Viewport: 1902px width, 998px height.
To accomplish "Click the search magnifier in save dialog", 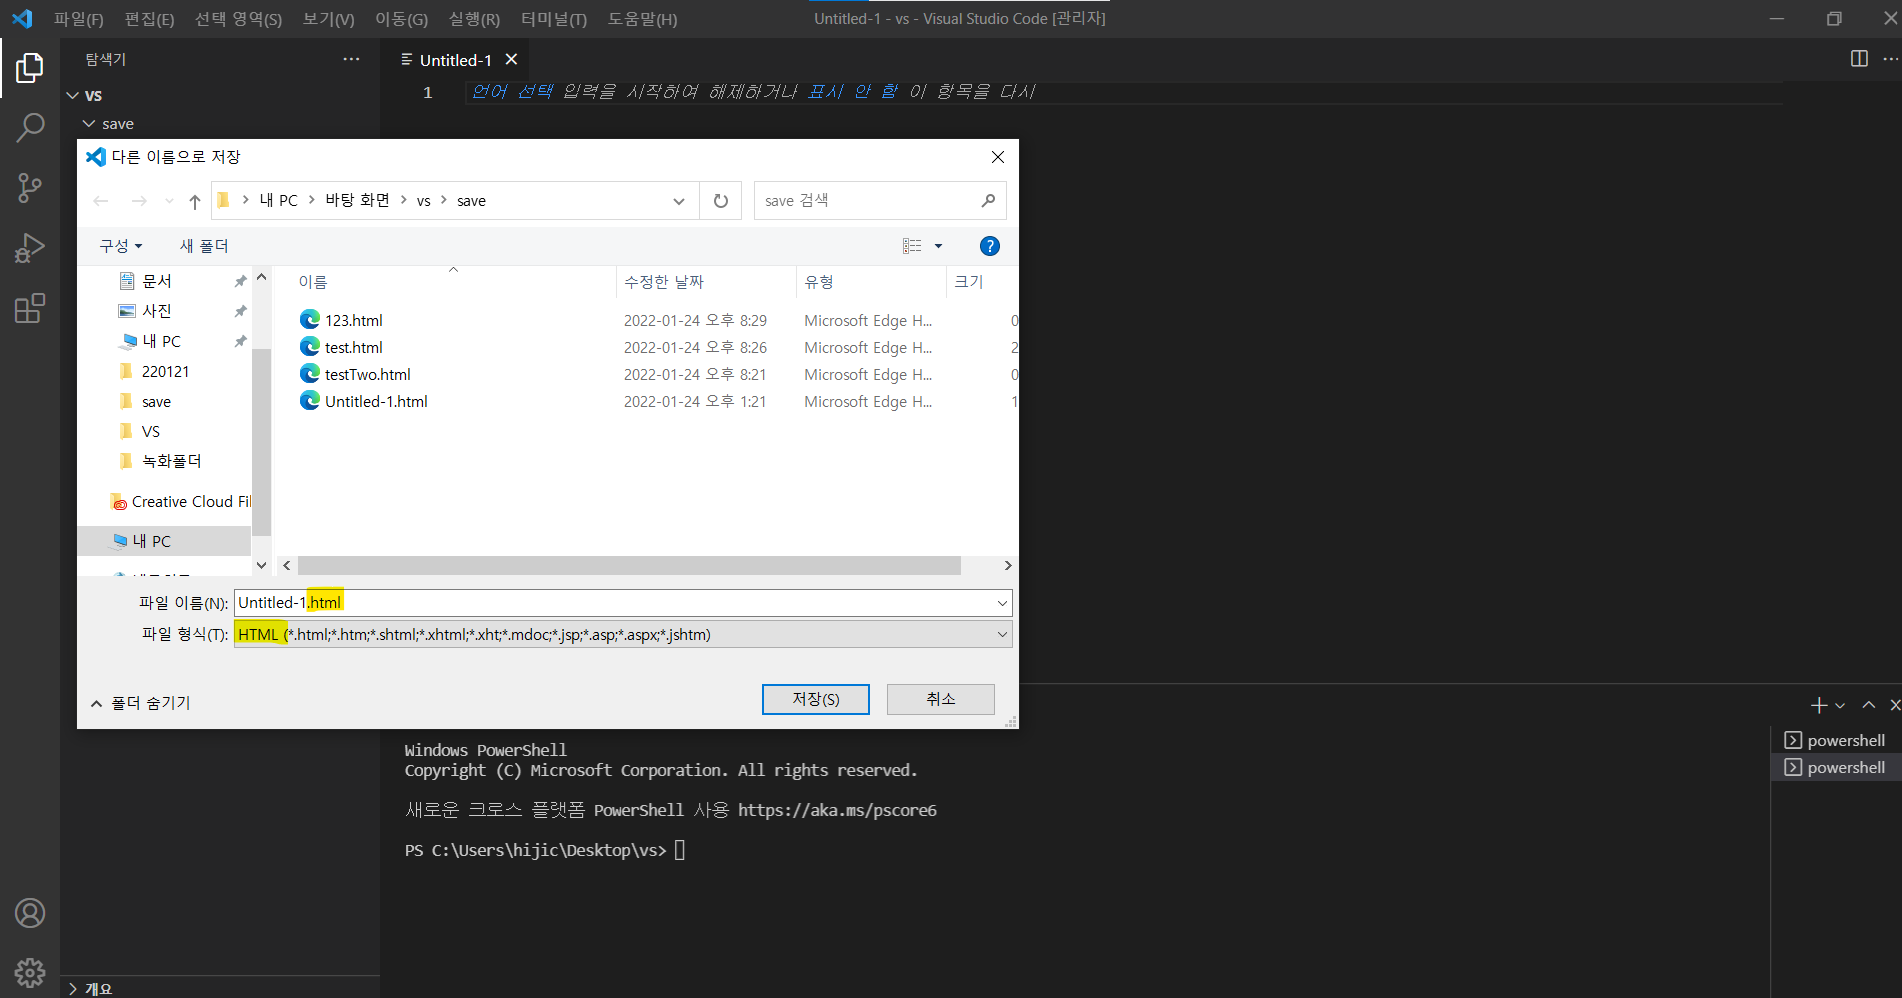I will pyautogui.click(x=988, y=200).
